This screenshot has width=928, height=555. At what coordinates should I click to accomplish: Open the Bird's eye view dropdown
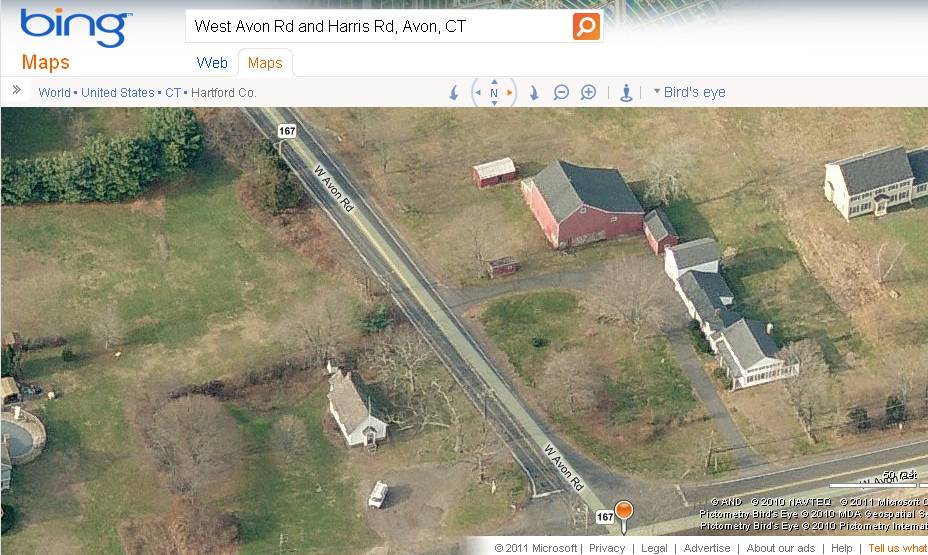pyautogui.click(x=689, y=92)
